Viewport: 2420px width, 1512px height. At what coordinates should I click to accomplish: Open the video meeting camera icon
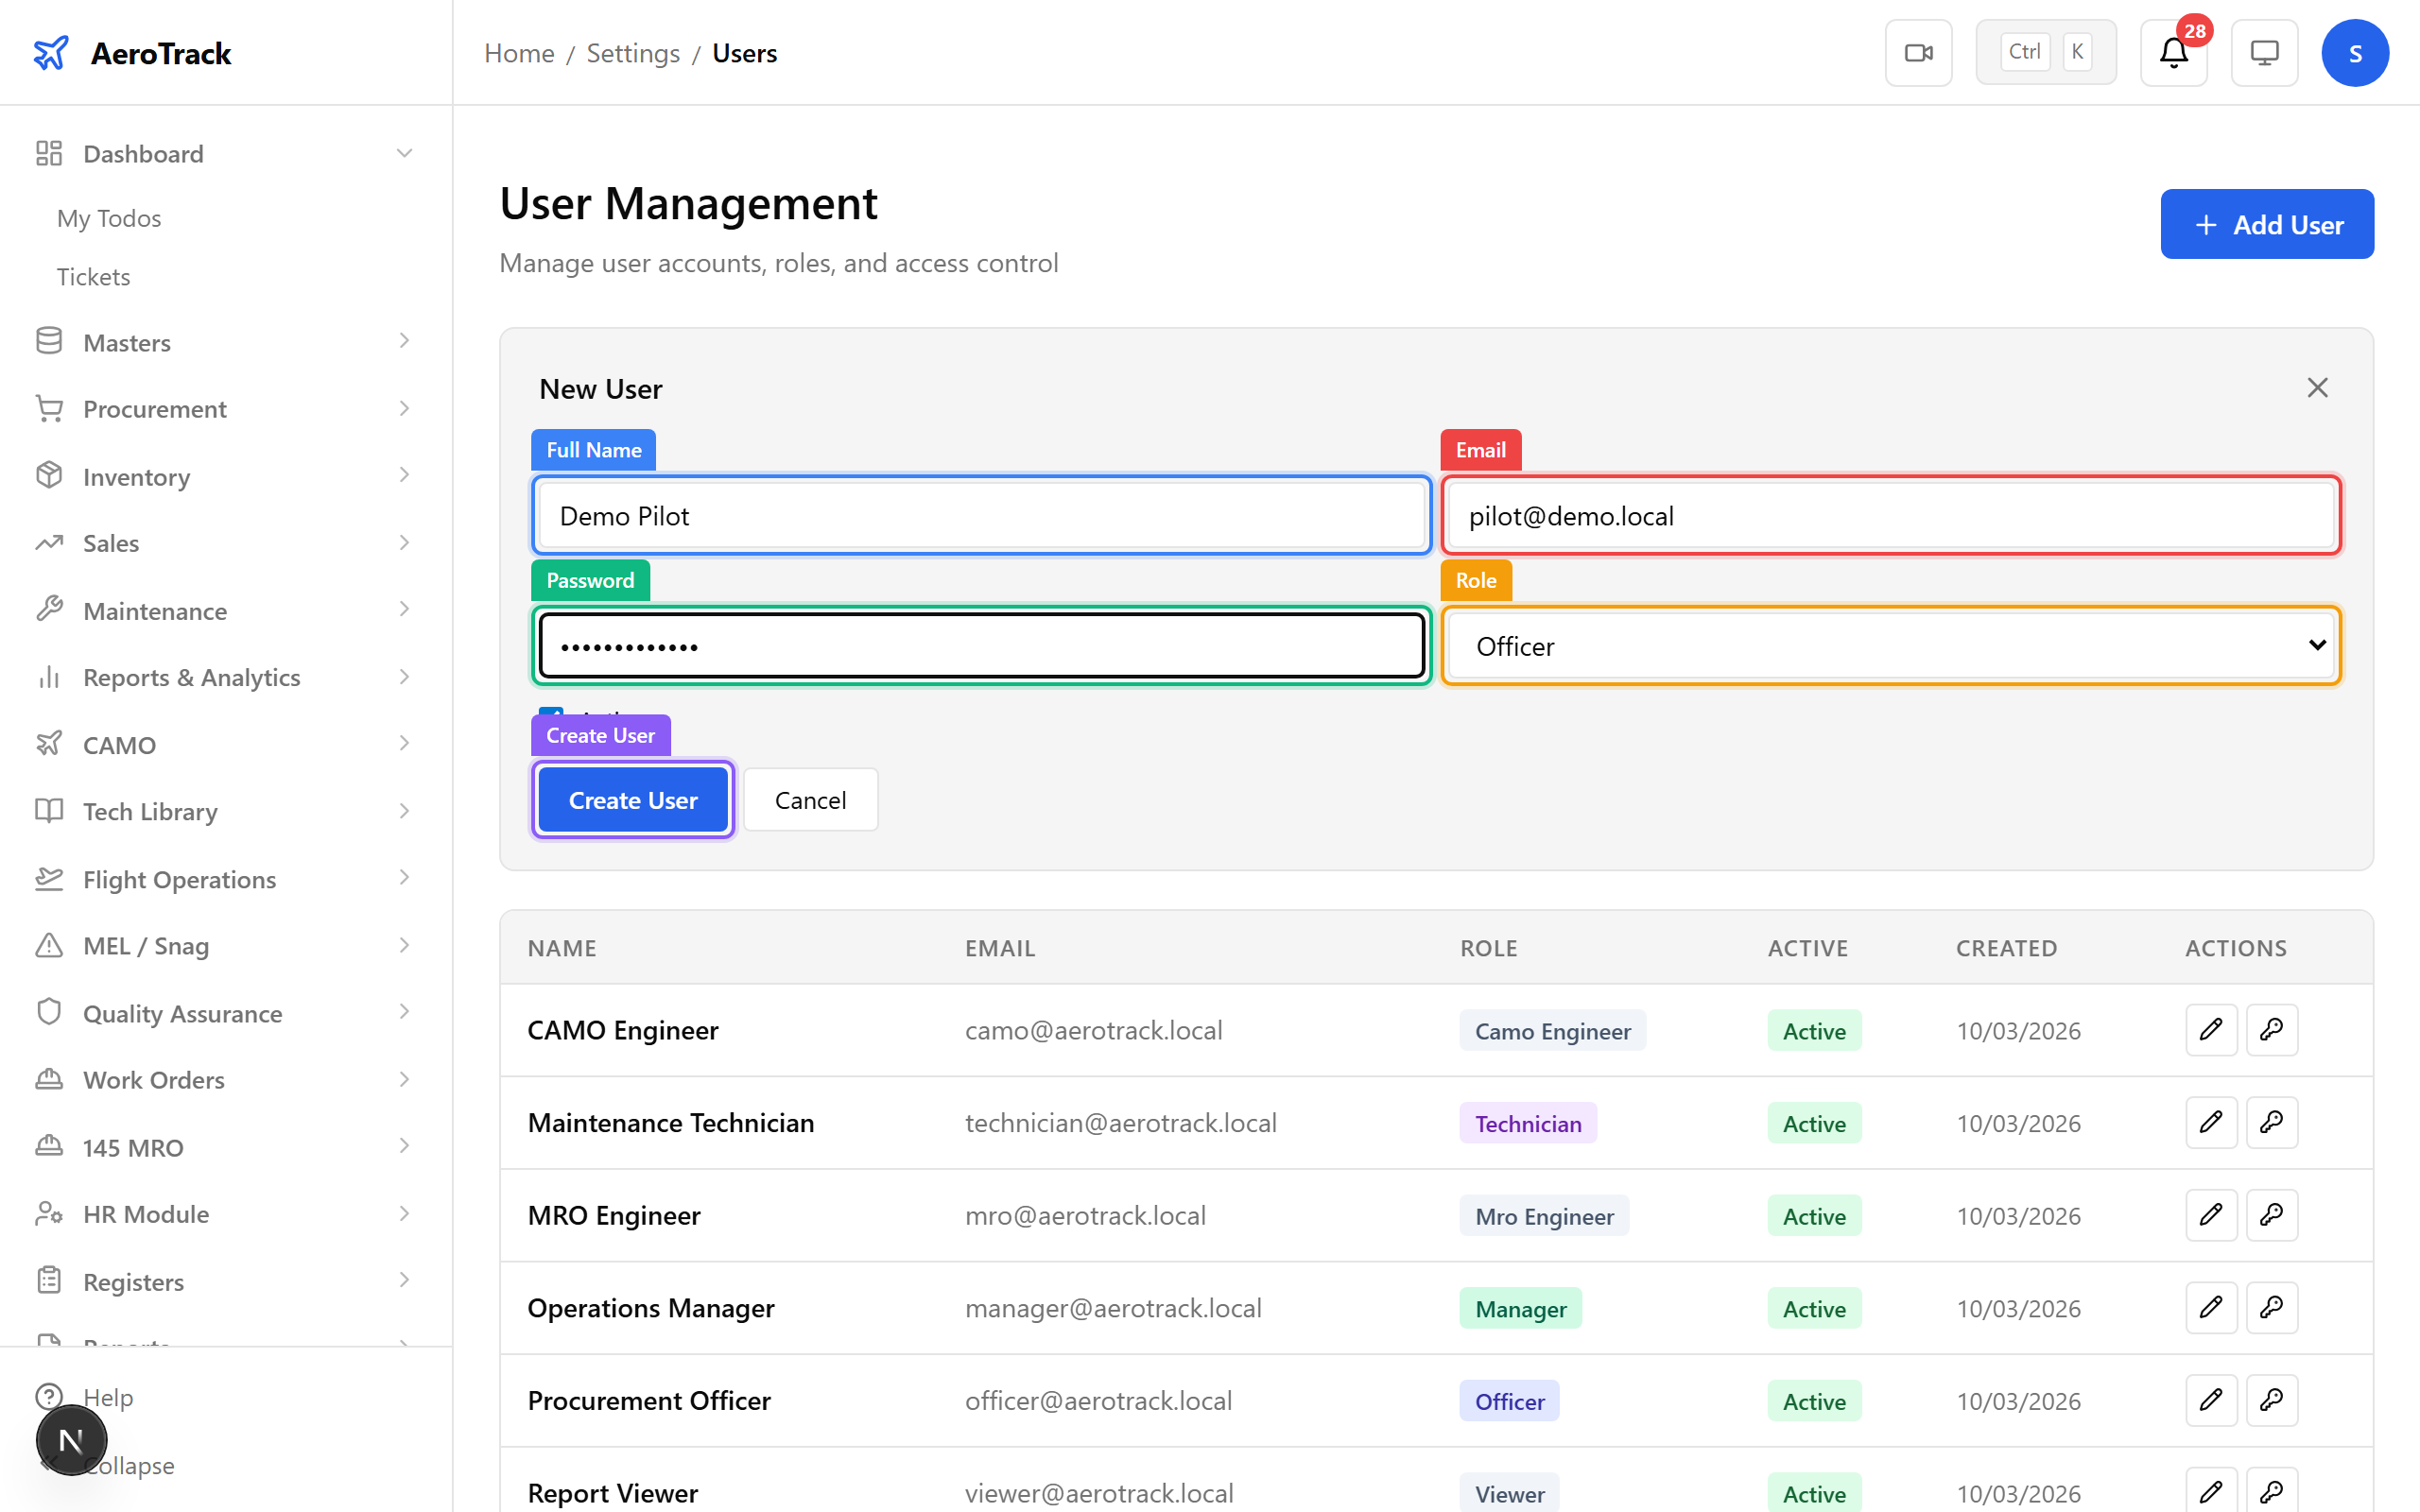1918,52
